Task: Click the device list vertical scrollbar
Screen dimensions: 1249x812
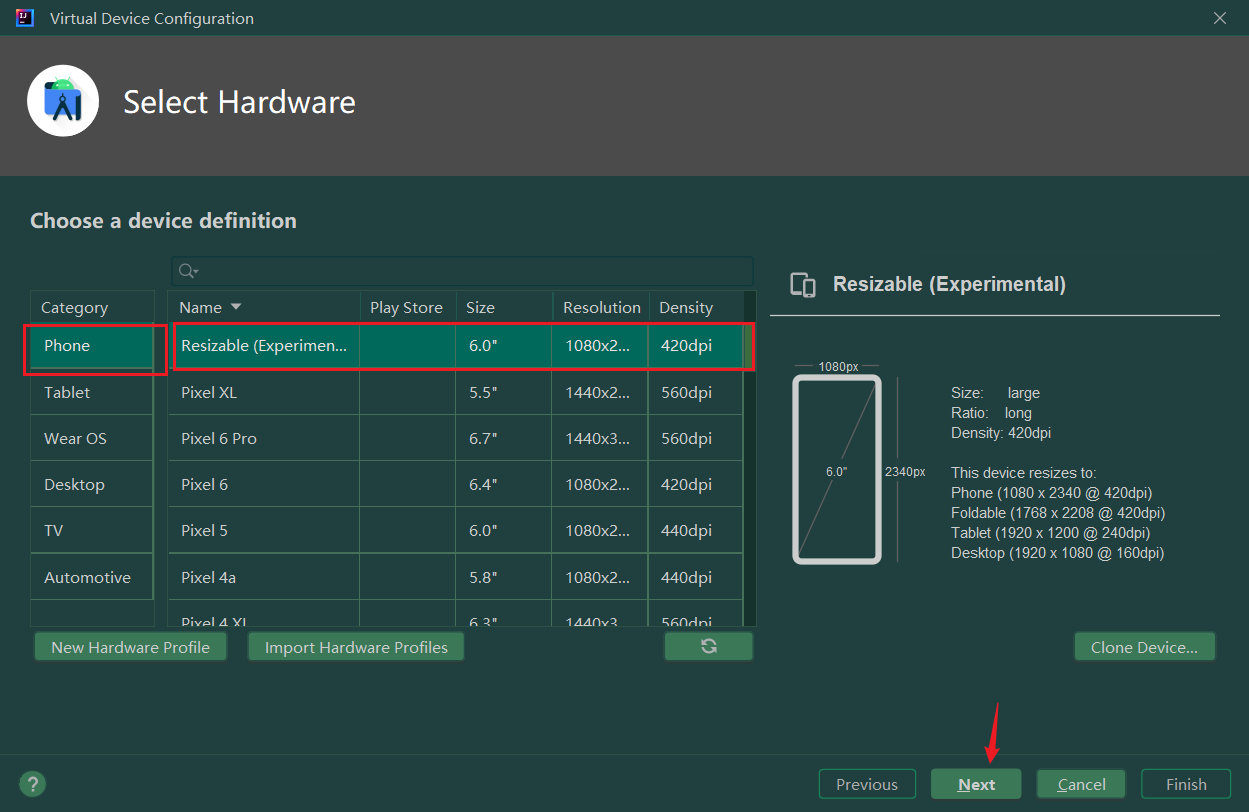Action: point(749,460)
